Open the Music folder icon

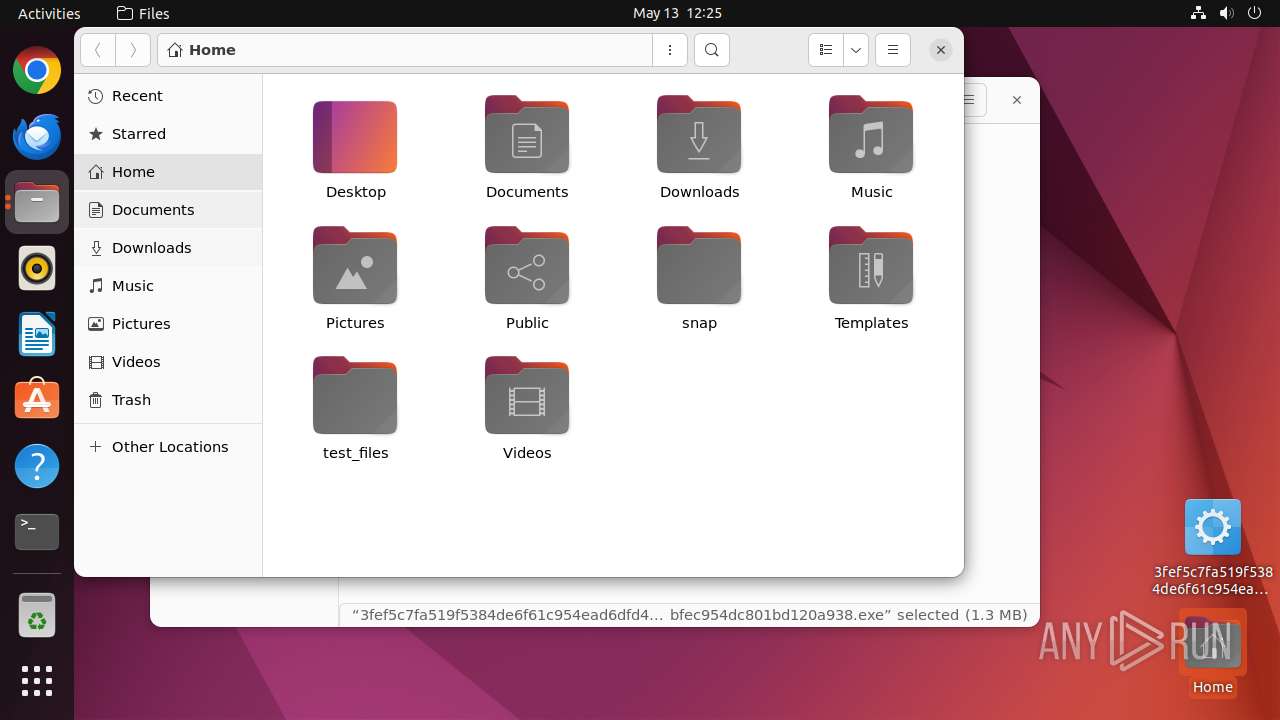[871, 135]
